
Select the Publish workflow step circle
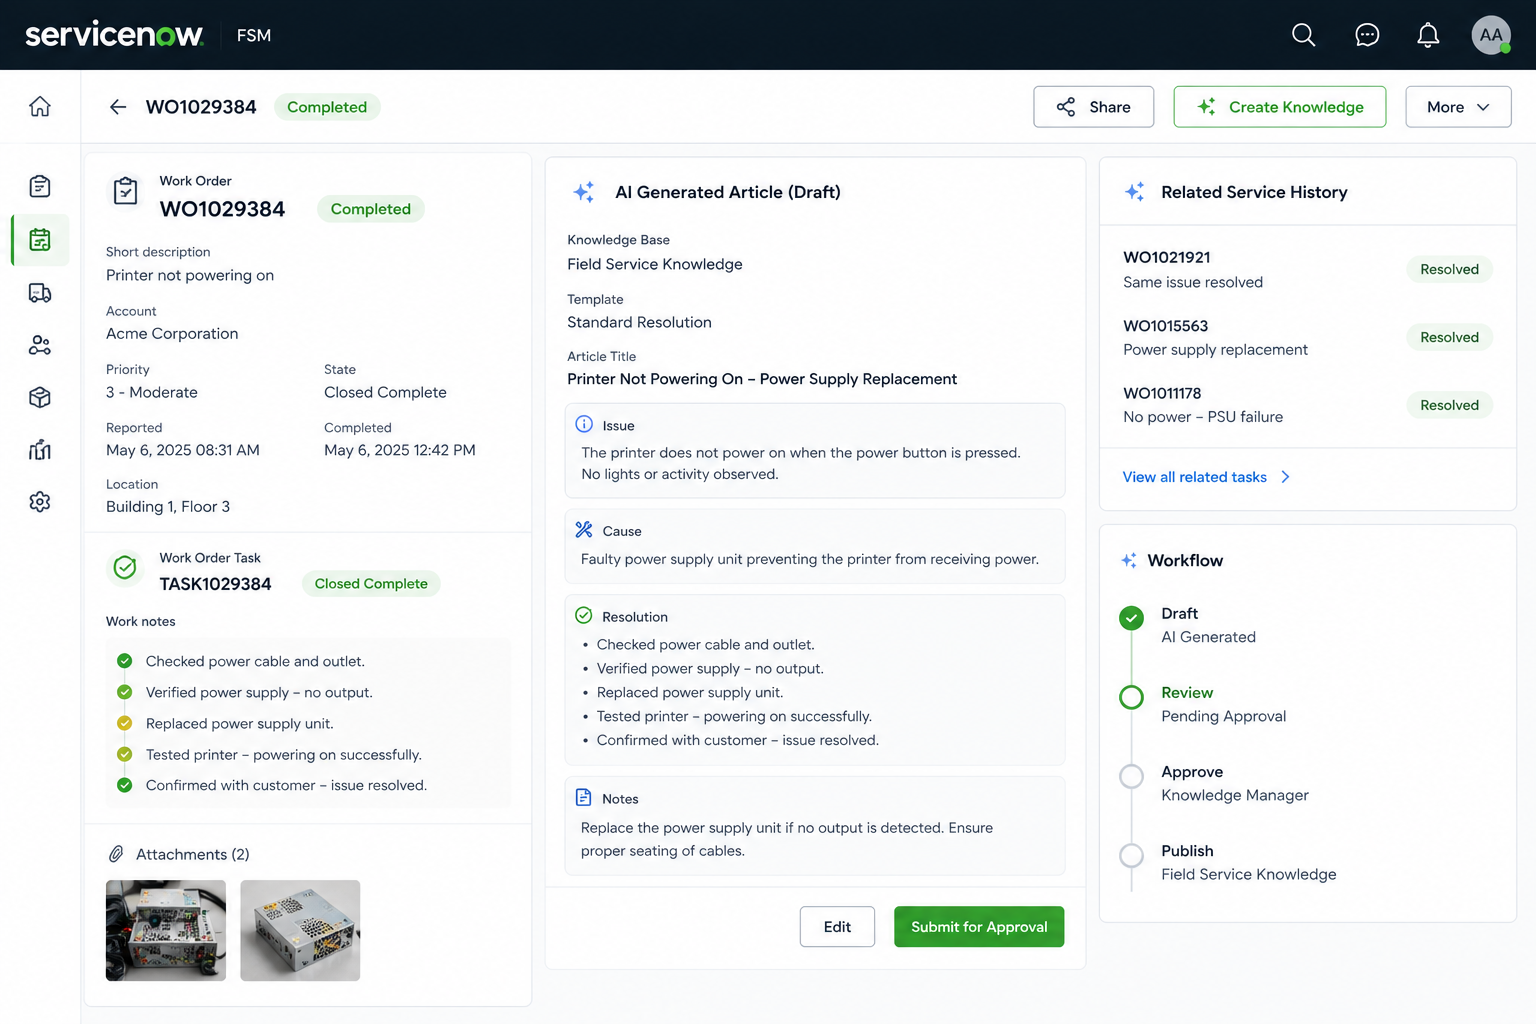coord(1131,855)
